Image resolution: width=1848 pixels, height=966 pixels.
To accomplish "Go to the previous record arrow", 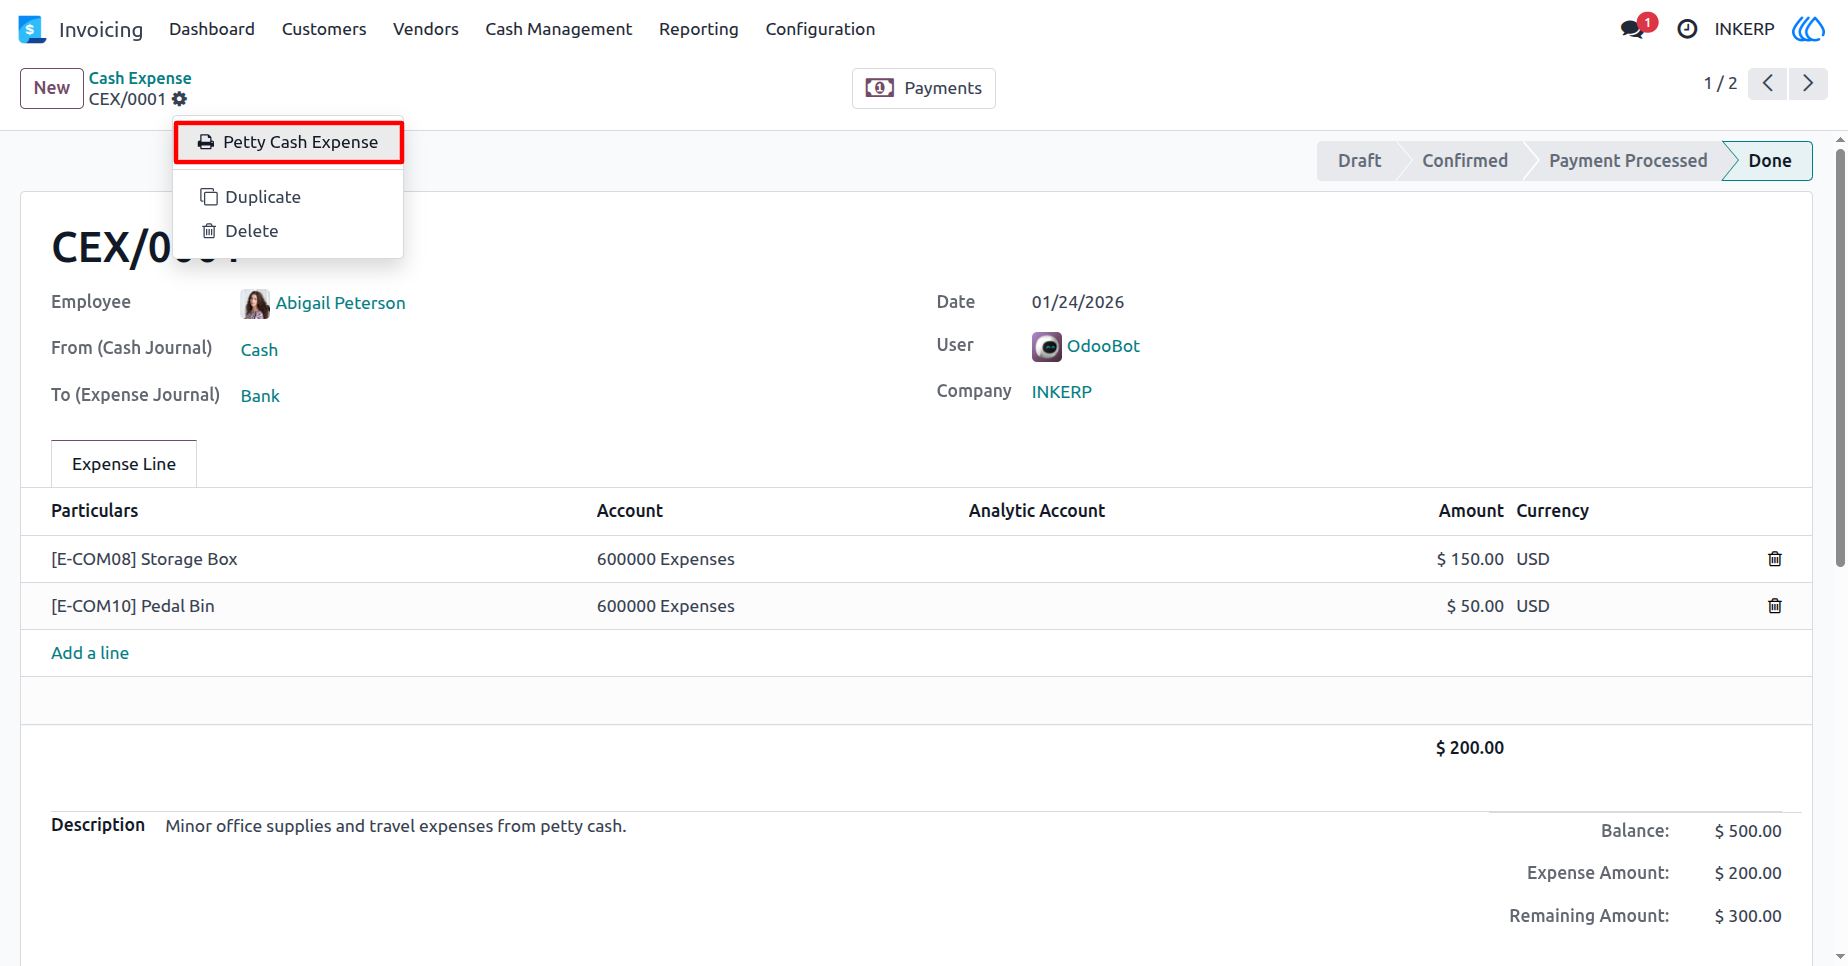I will (x=1768, y=83).
